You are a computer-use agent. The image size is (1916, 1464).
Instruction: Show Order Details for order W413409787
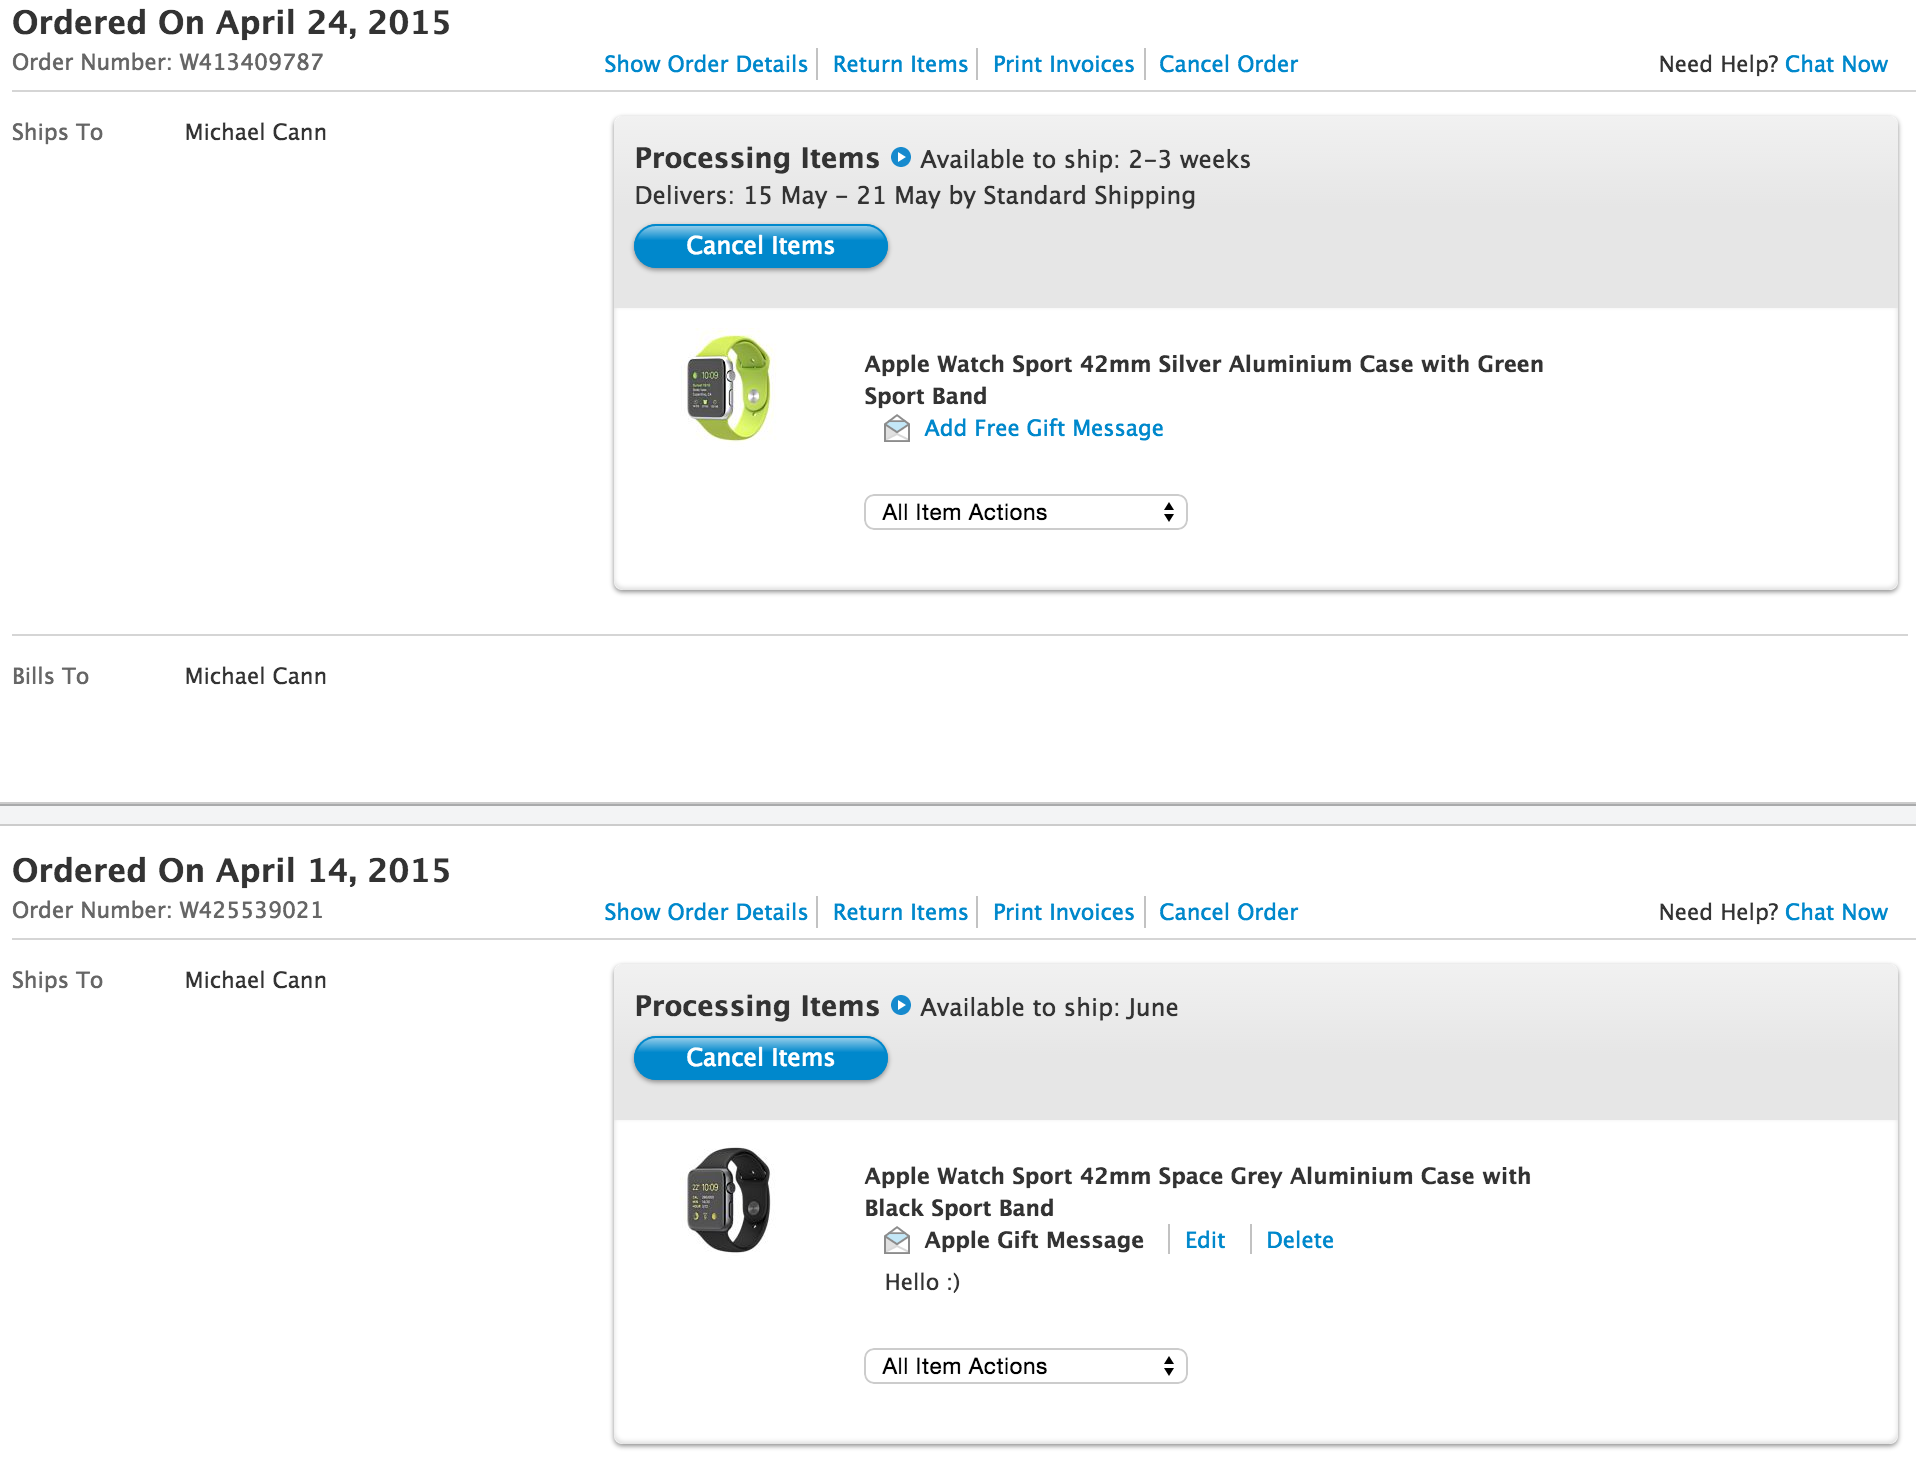coord(705,64)
